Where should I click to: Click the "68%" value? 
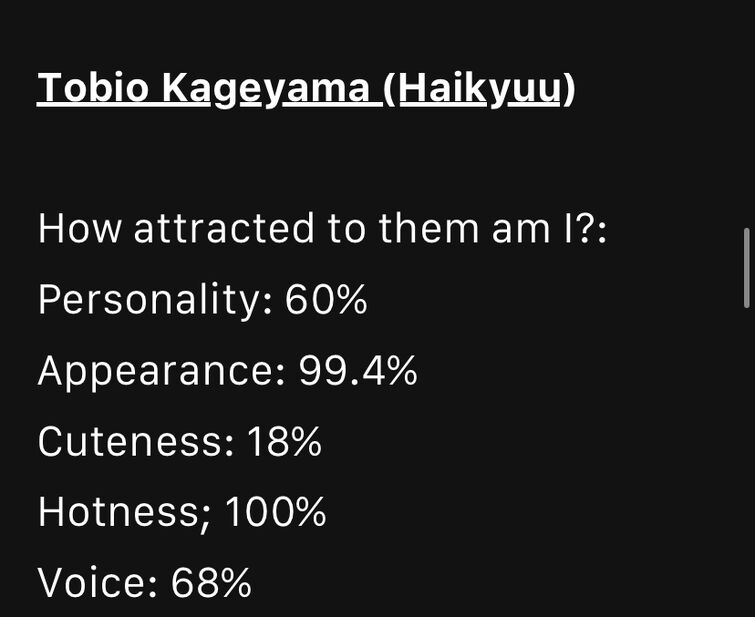(211, 582)
